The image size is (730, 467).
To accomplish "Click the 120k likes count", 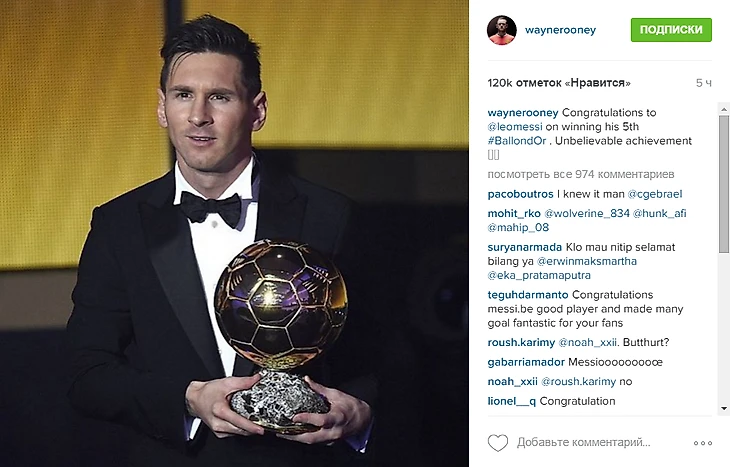I will 559,83.
